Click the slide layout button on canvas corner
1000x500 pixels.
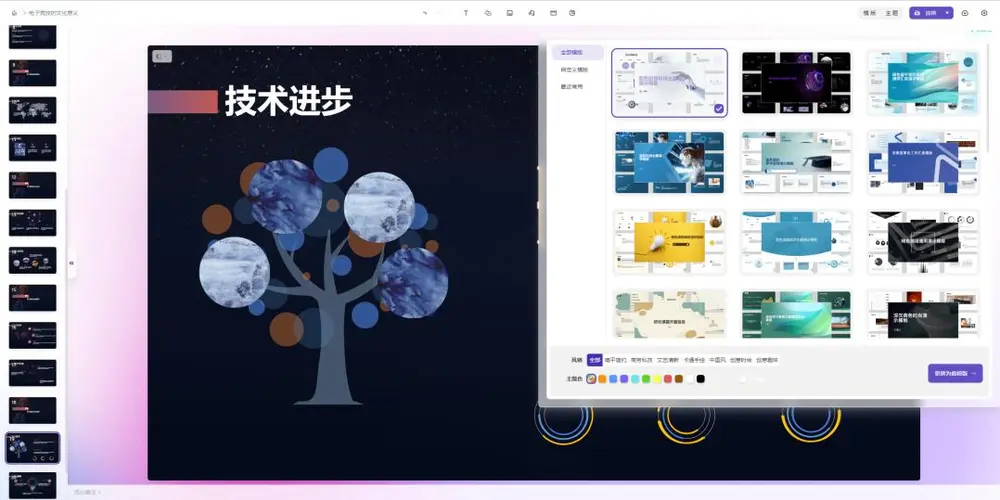click(161, 57)
